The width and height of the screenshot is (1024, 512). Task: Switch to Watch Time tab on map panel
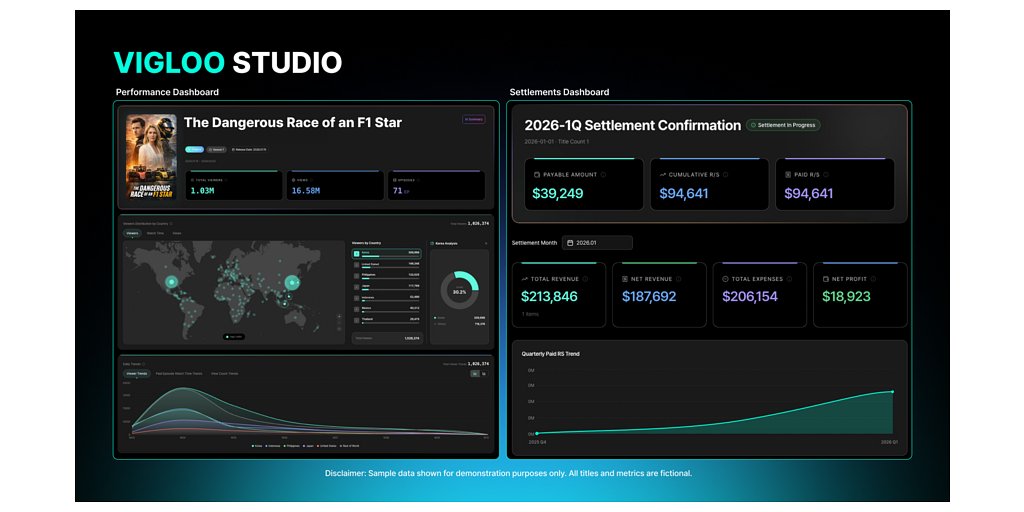155,233
